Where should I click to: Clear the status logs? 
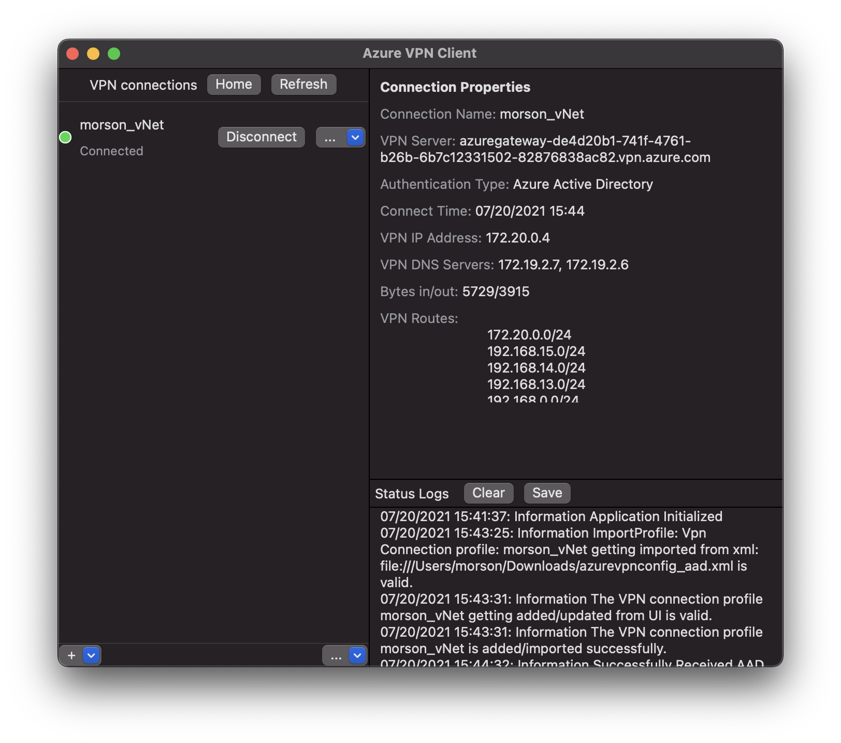[x=488, y=493]
